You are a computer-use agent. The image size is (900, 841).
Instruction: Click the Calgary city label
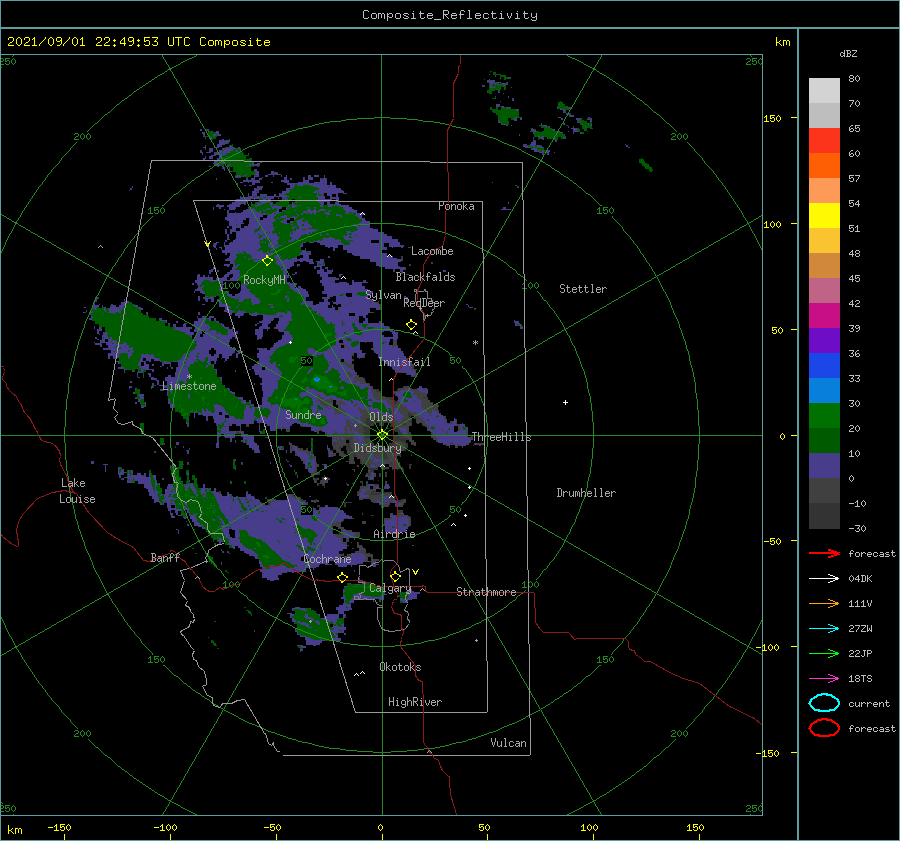(390, 588)
